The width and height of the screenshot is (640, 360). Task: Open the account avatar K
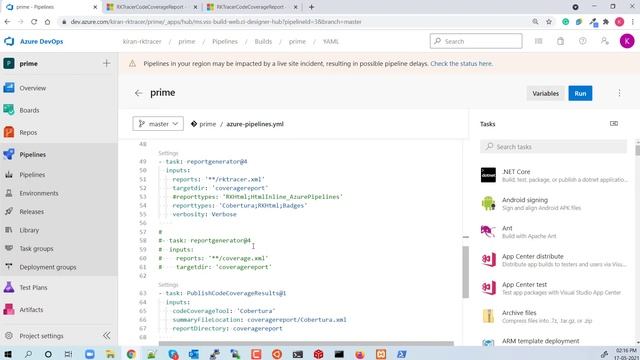pyautogui.click(x=627, y=41)
